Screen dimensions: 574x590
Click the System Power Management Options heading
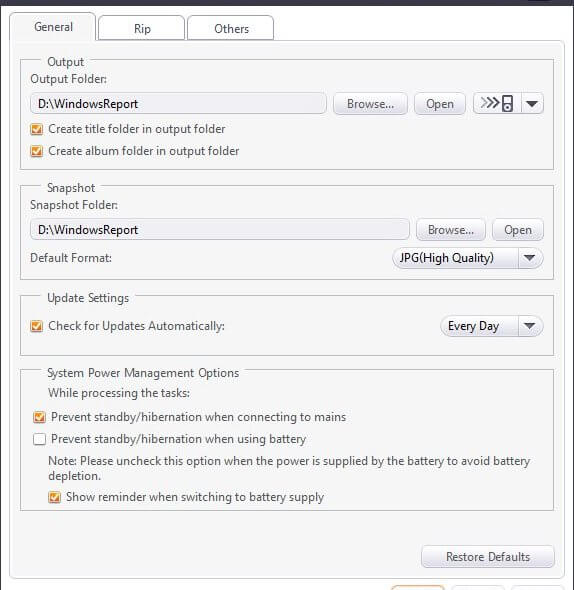tap(143, 373)
